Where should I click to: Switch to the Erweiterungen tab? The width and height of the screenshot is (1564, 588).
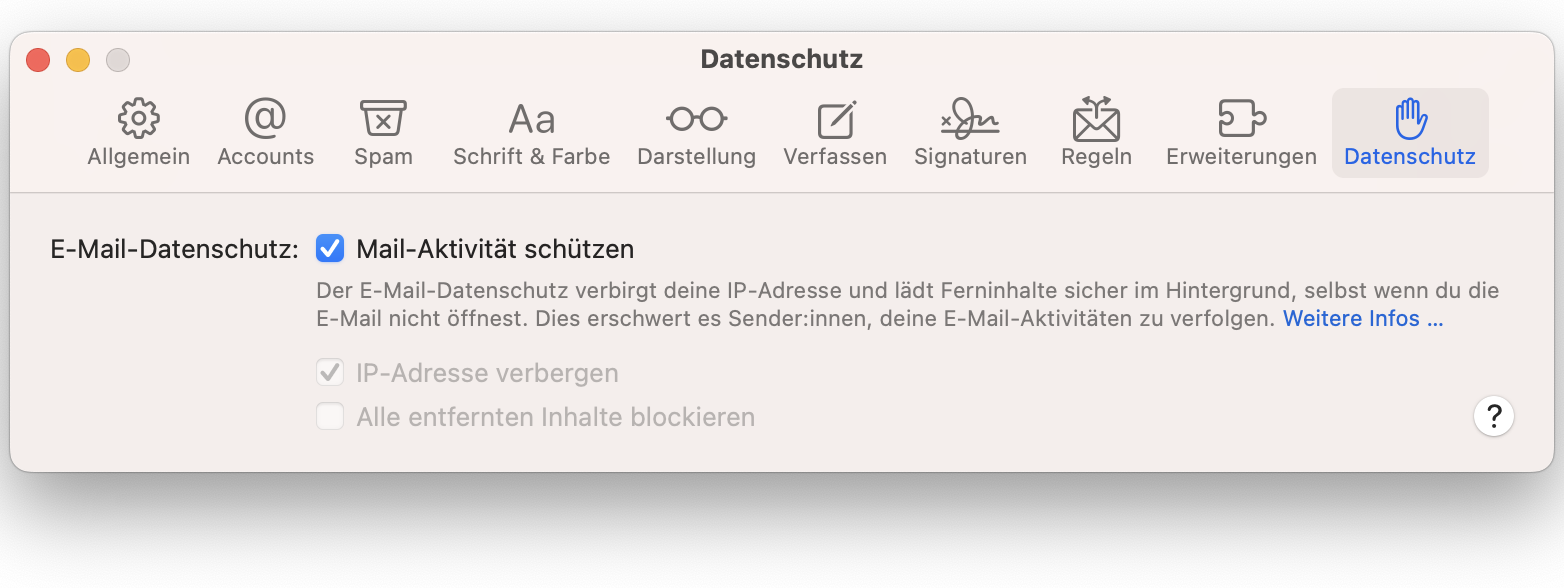coord(1241,157)
